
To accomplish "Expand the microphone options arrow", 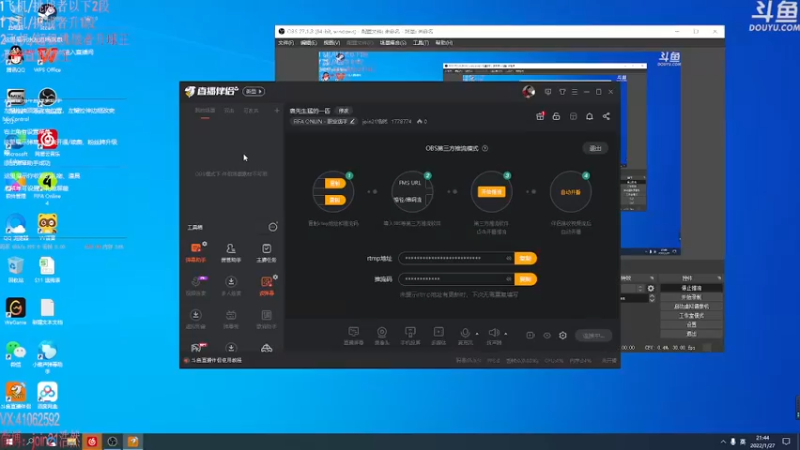I will 477,334.
